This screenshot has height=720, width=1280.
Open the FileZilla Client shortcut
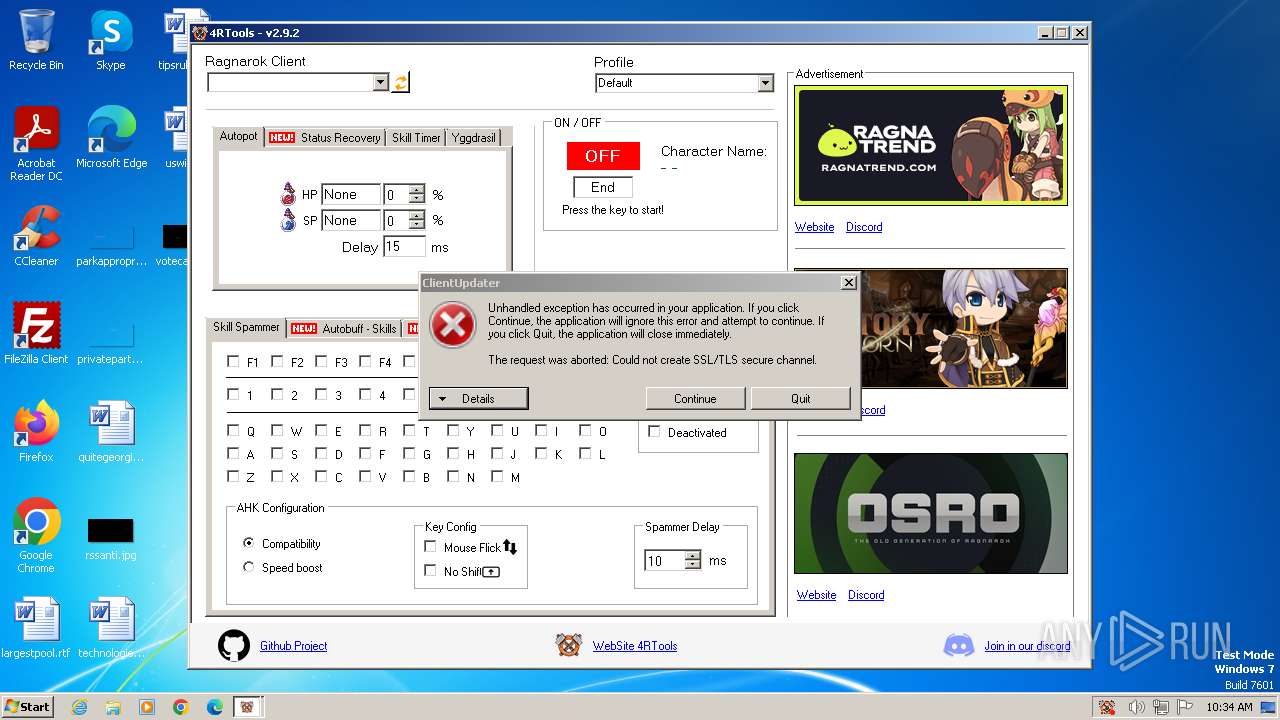click(x=36, y=333)
